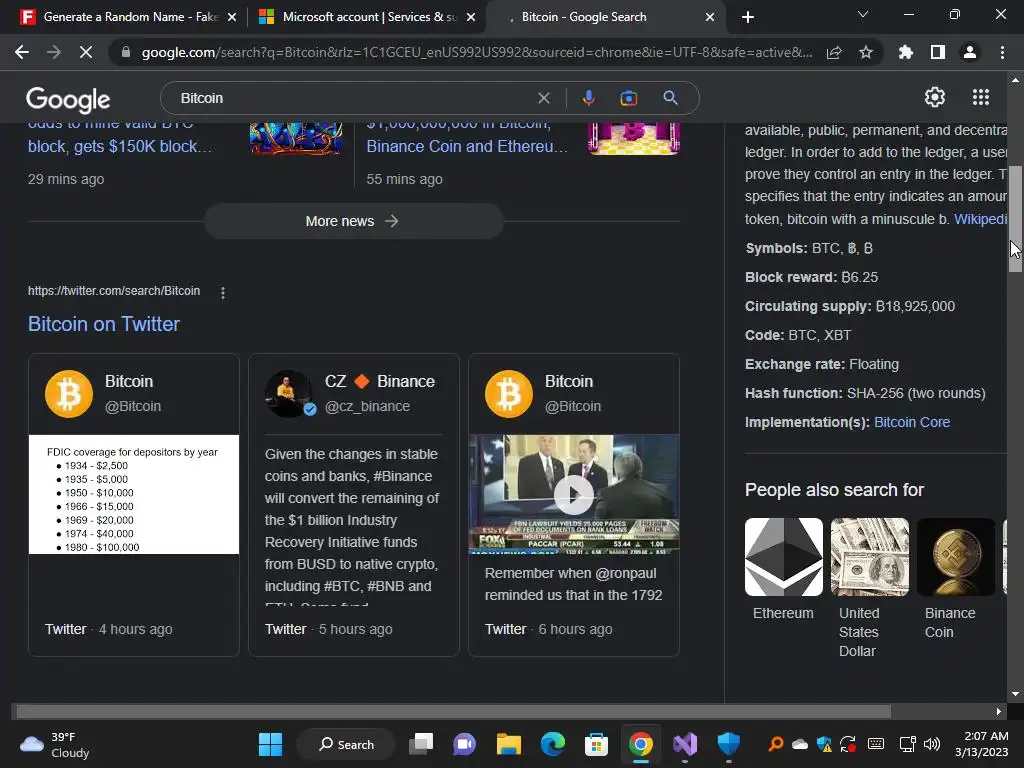Click horizontal scrollbar right arrow

coord(999,711)
